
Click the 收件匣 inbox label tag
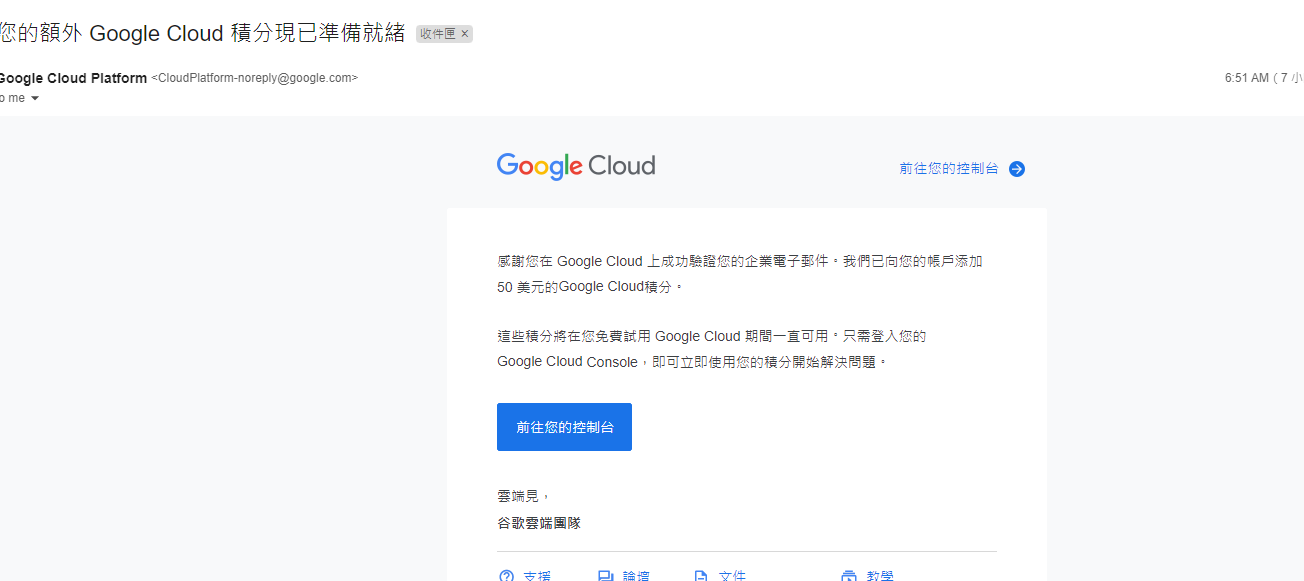click(x=437, y=34)
